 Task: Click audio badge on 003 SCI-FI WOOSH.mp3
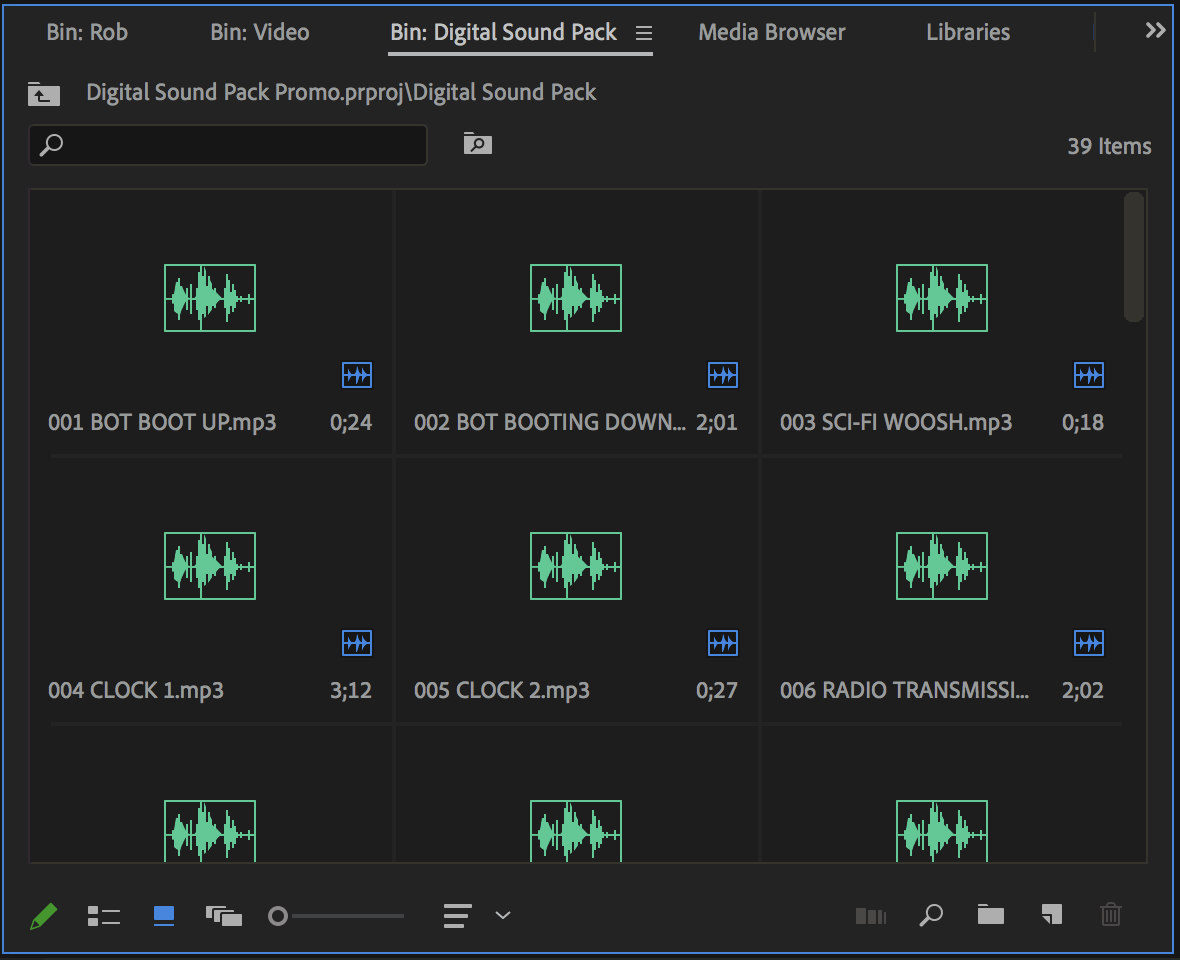coord(1088,375)
